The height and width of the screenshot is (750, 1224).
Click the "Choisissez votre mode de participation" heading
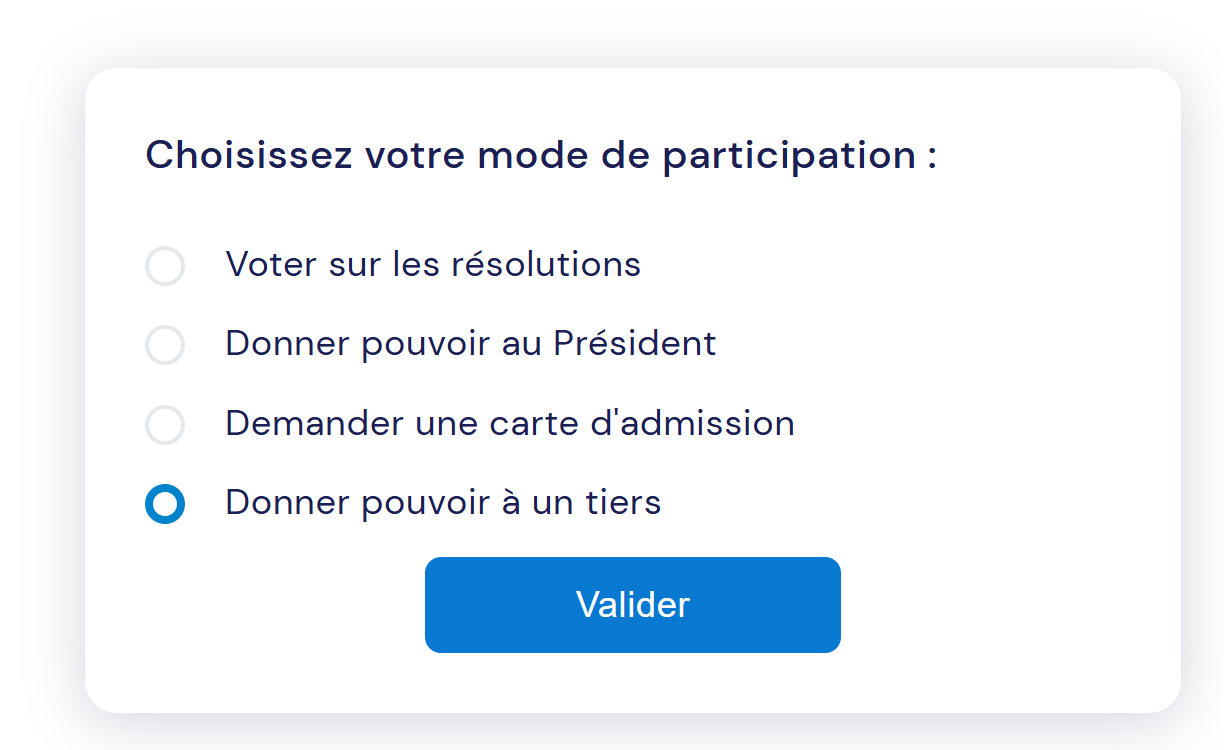coord(540,156)
